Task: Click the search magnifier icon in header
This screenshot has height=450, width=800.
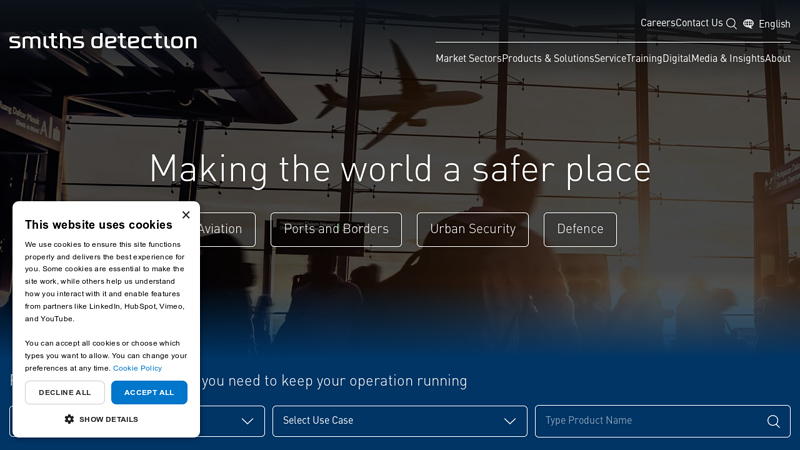Action: point(731,24)
